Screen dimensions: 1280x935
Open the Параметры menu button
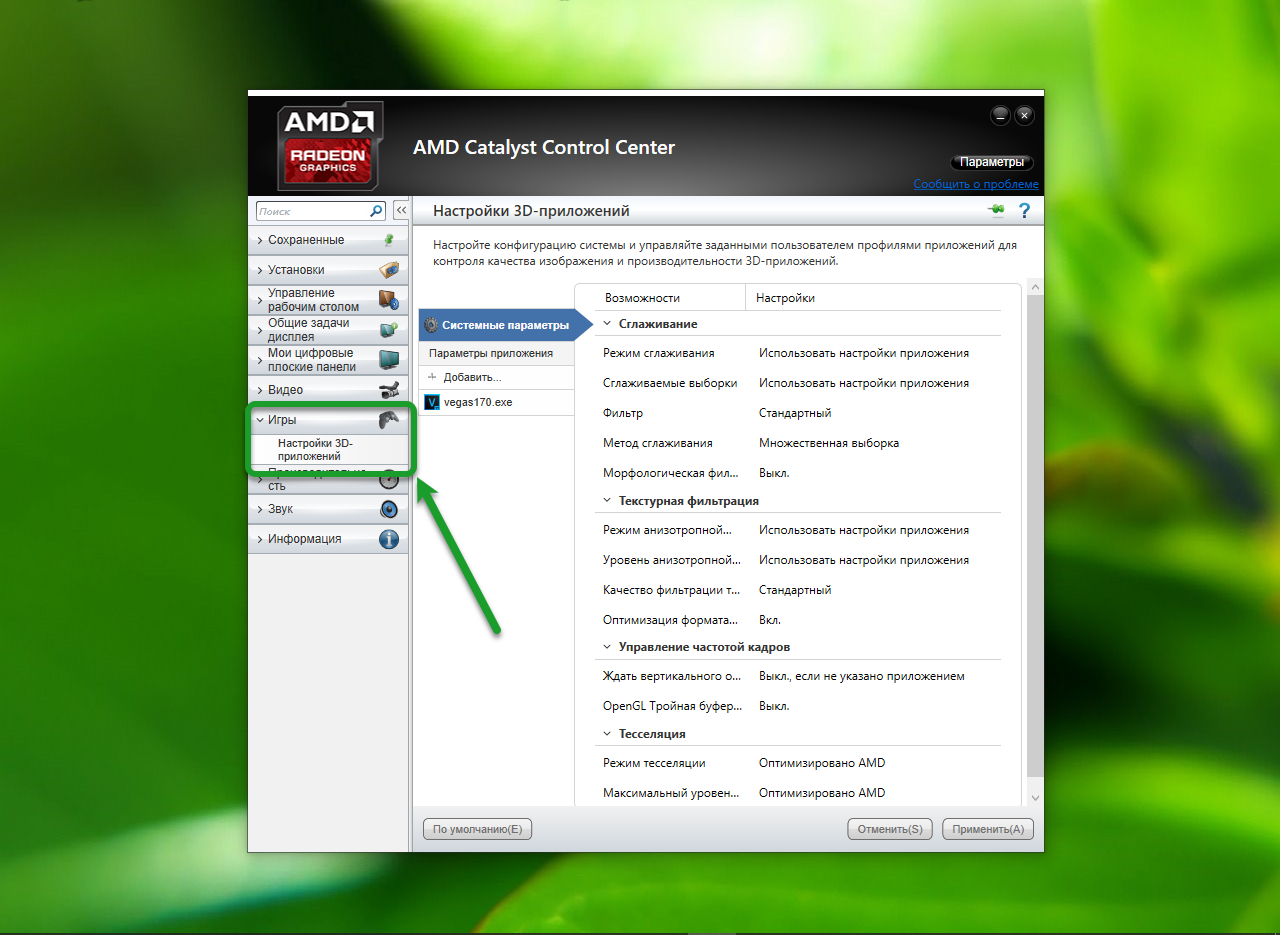(991, 162)
